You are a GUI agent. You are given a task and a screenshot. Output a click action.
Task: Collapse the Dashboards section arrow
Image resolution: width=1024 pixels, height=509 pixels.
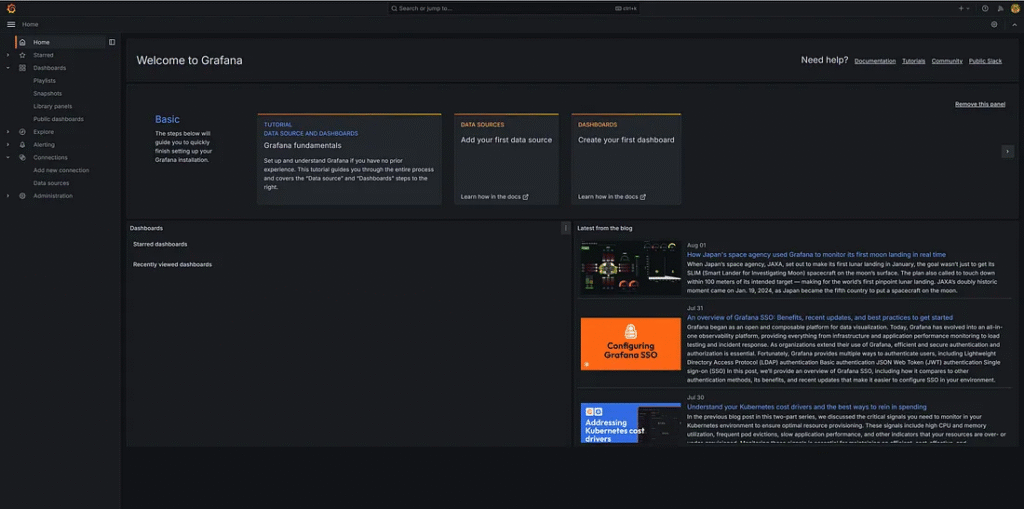(x=8, y=68)
